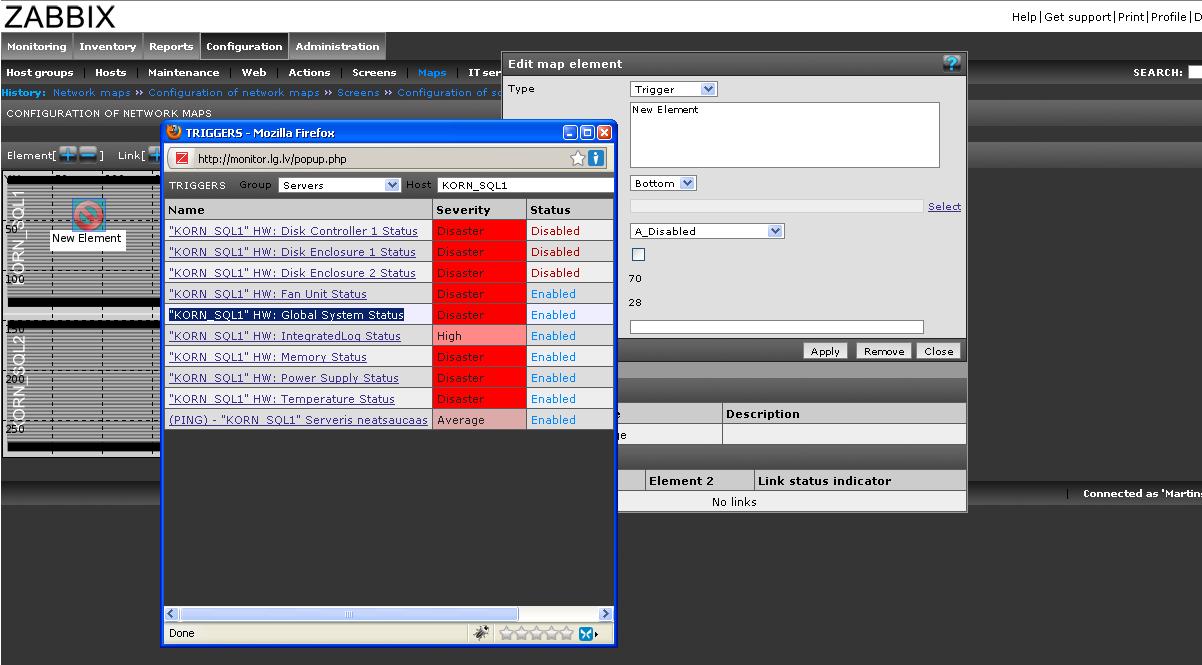Click the Host field containing KORN_SQL1

point(525,185)
